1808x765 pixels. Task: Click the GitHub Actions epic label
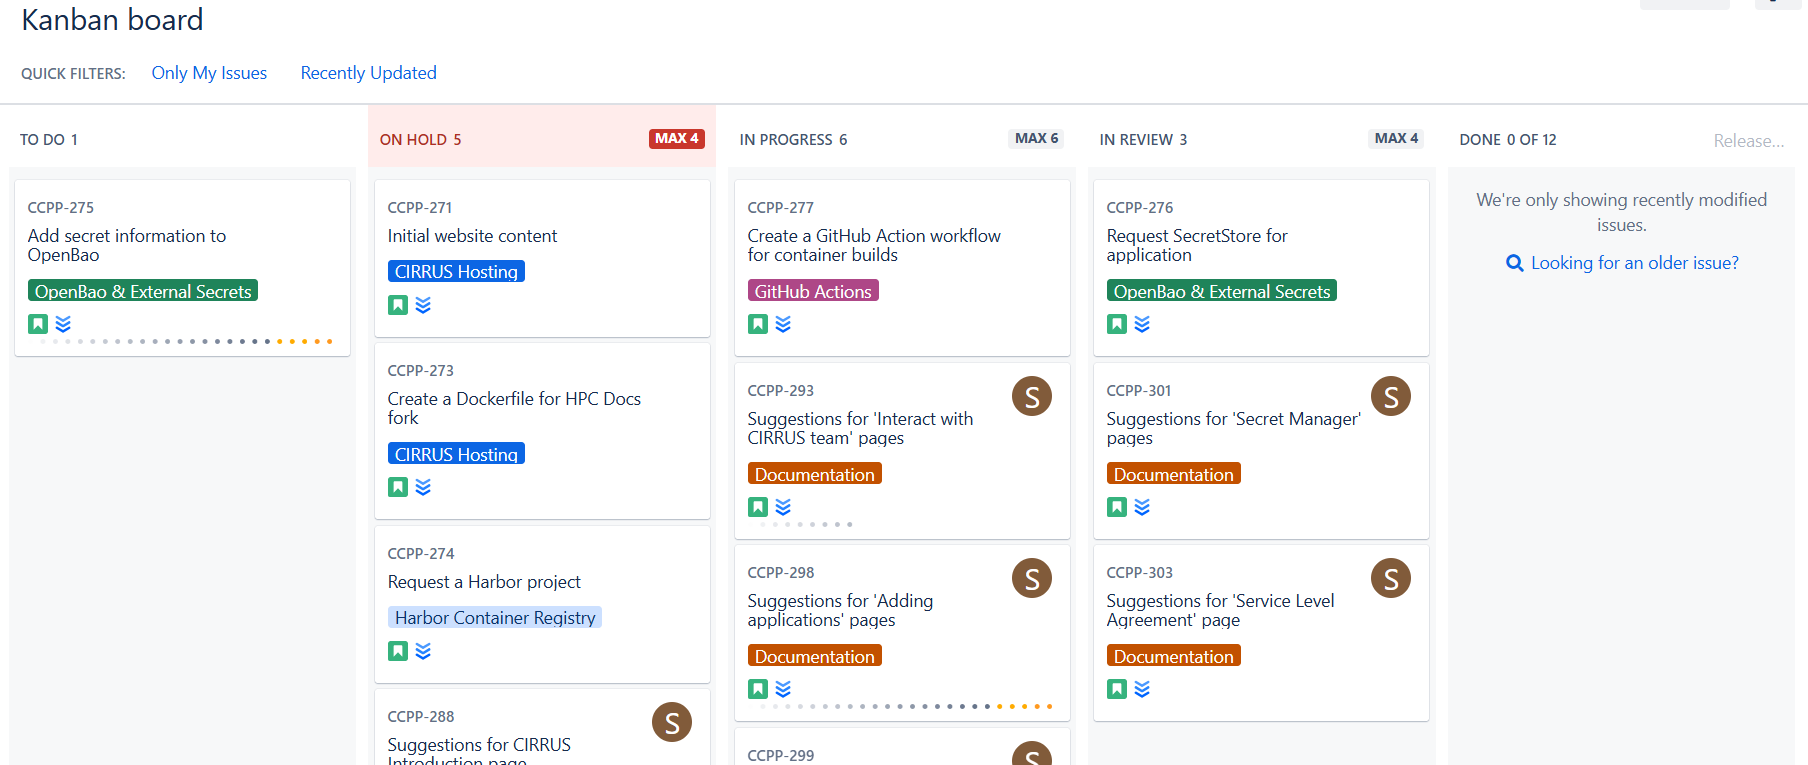point(812,291)
